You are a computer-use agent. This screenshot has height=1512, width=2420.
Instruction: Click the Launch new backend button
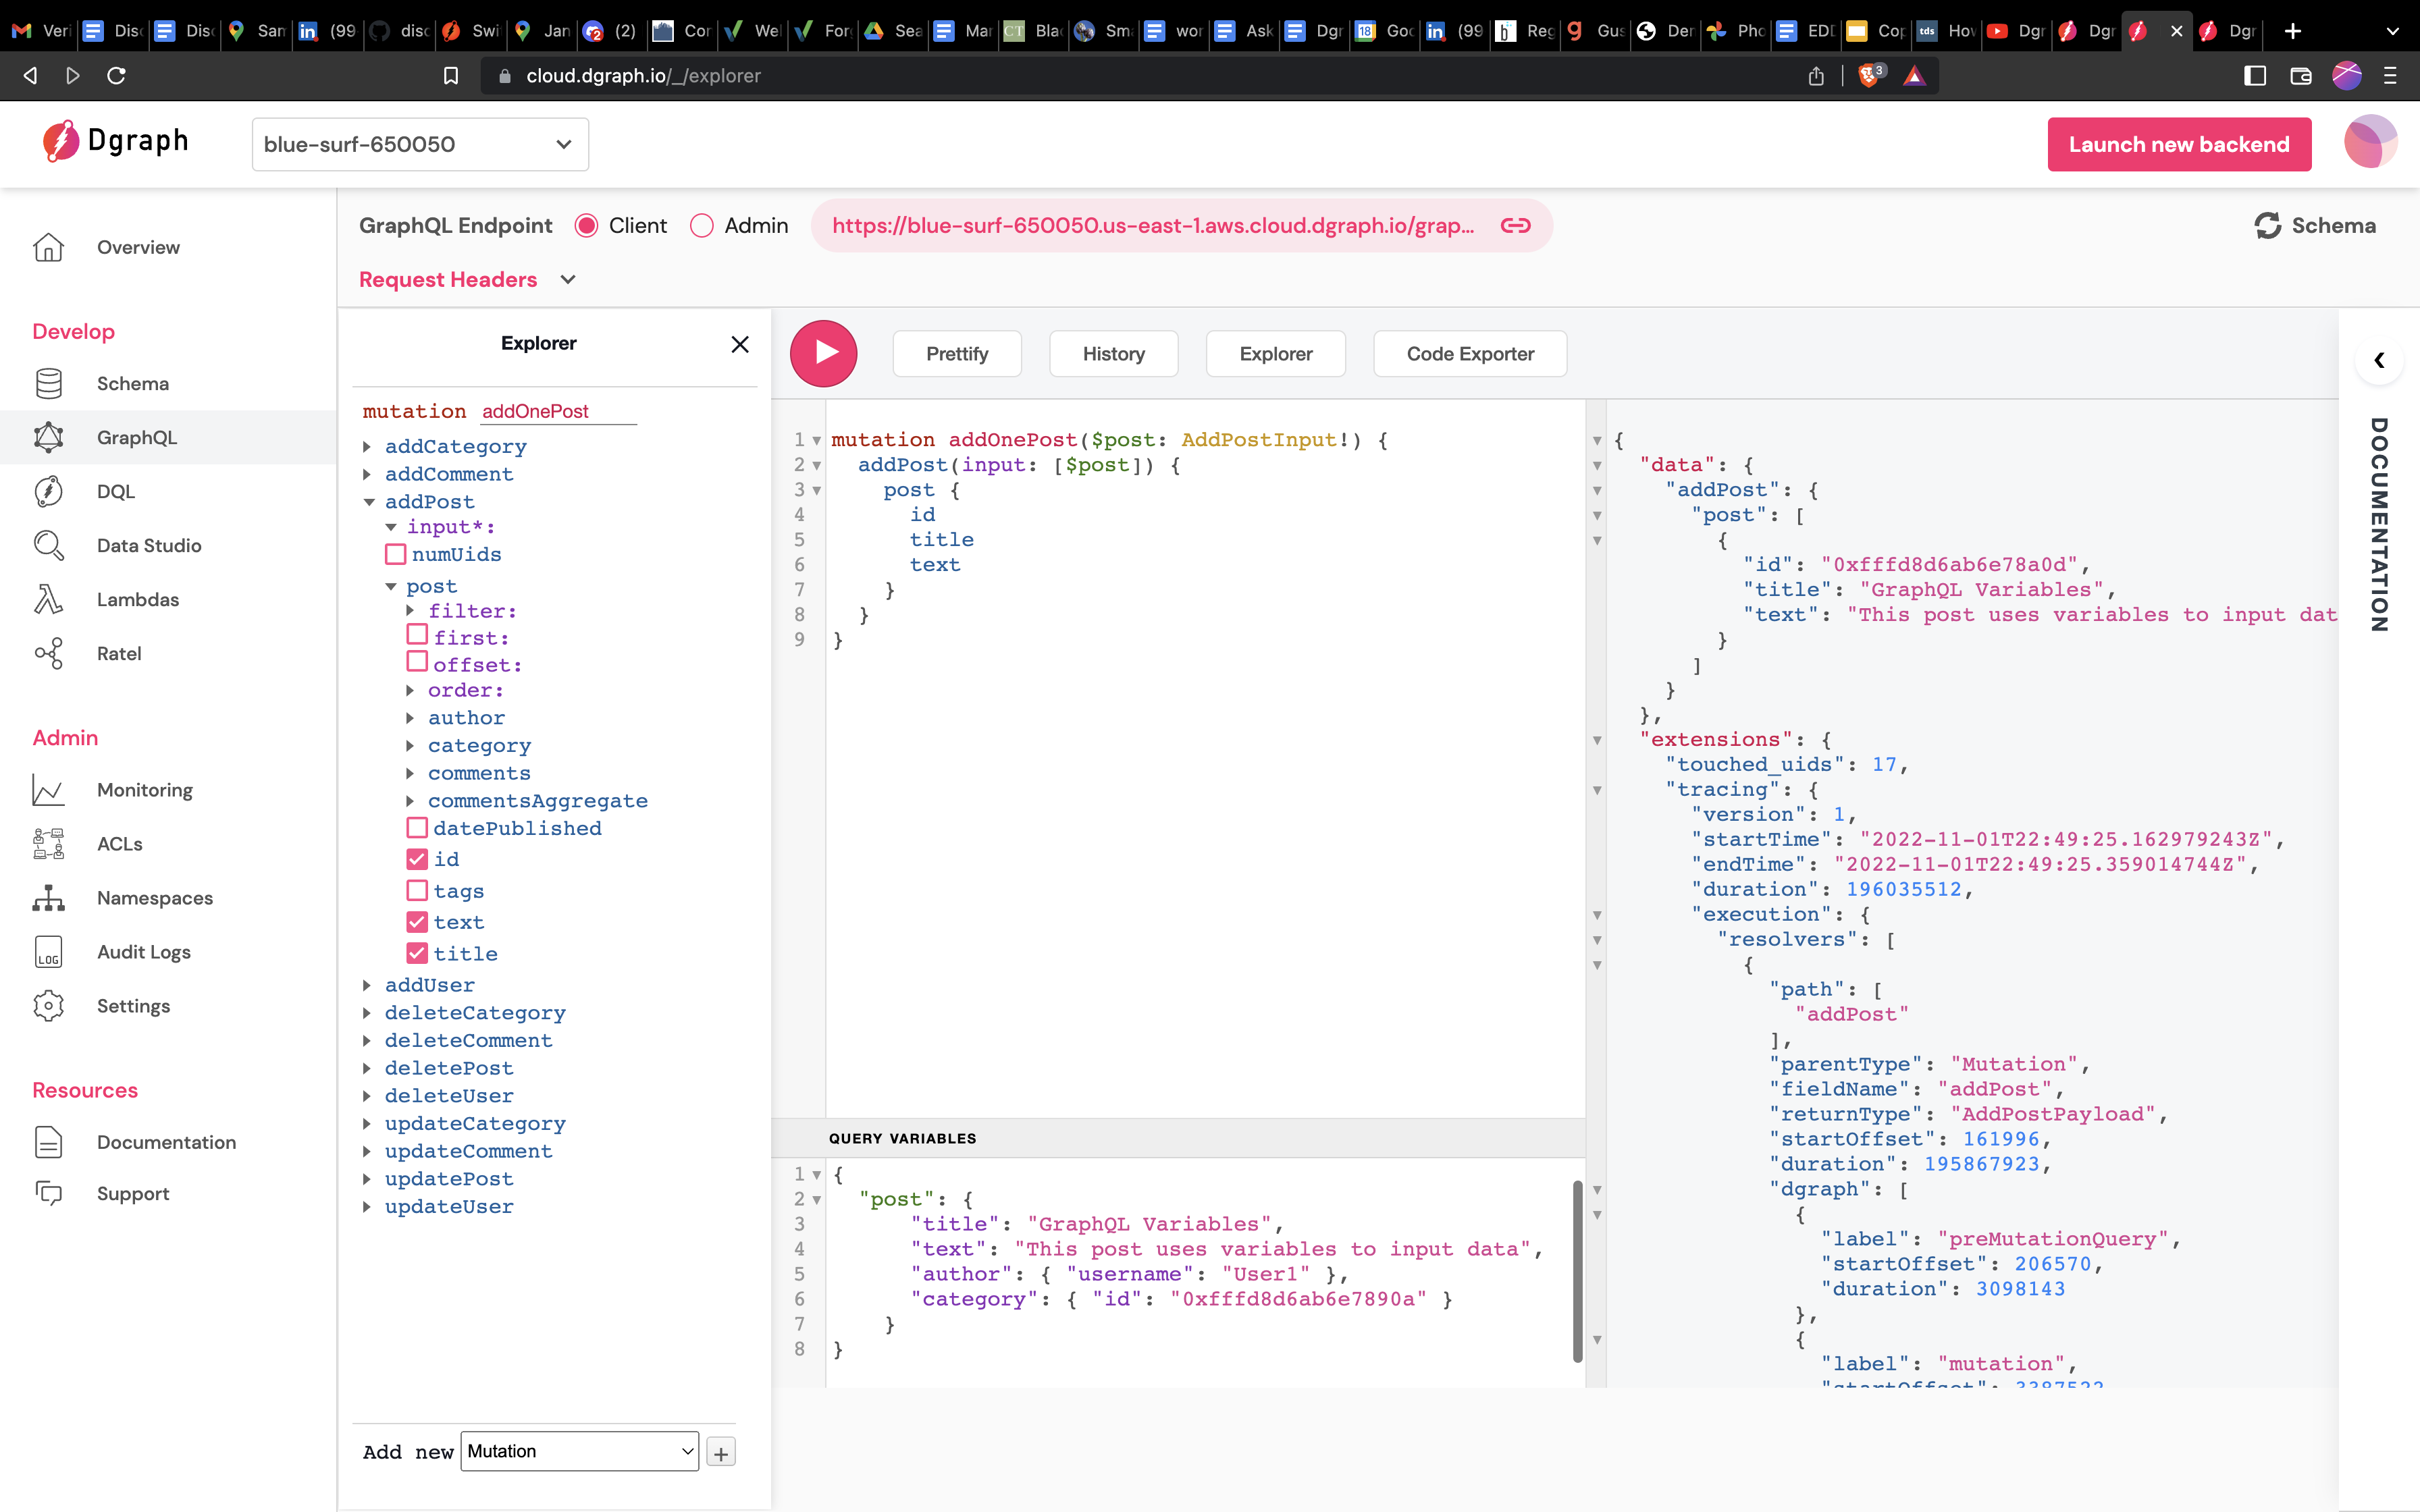coord(2180,144)
